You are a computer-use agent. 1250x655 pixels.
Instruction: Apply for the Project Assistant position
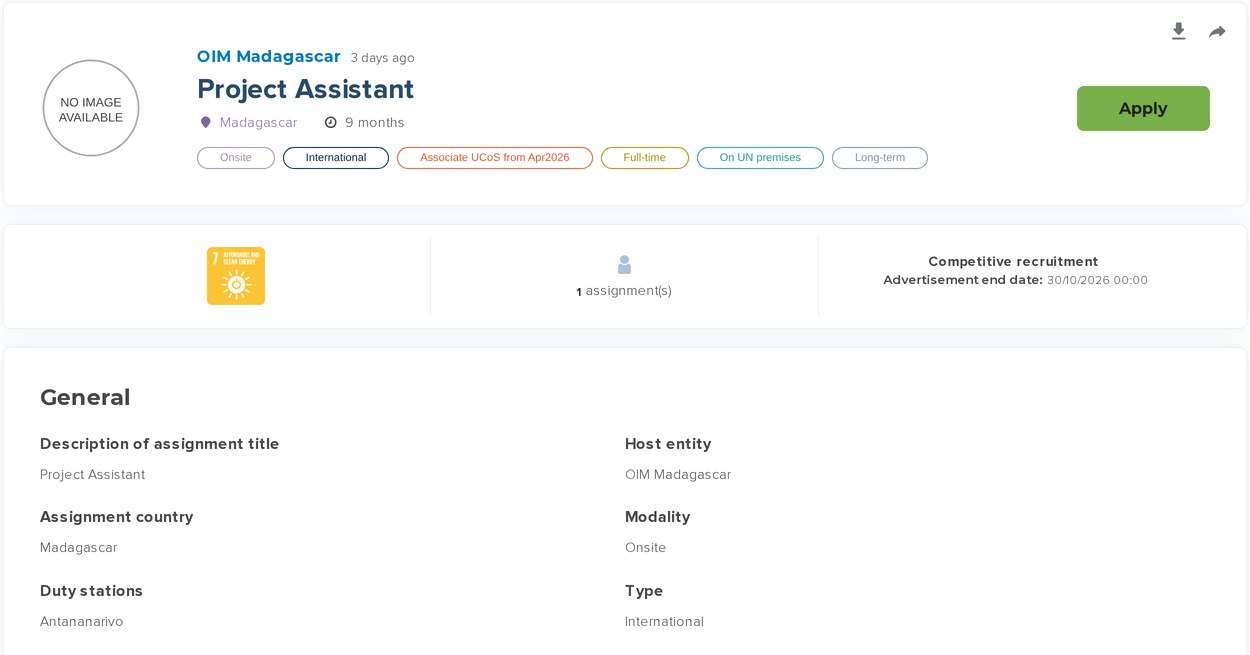1143,108
